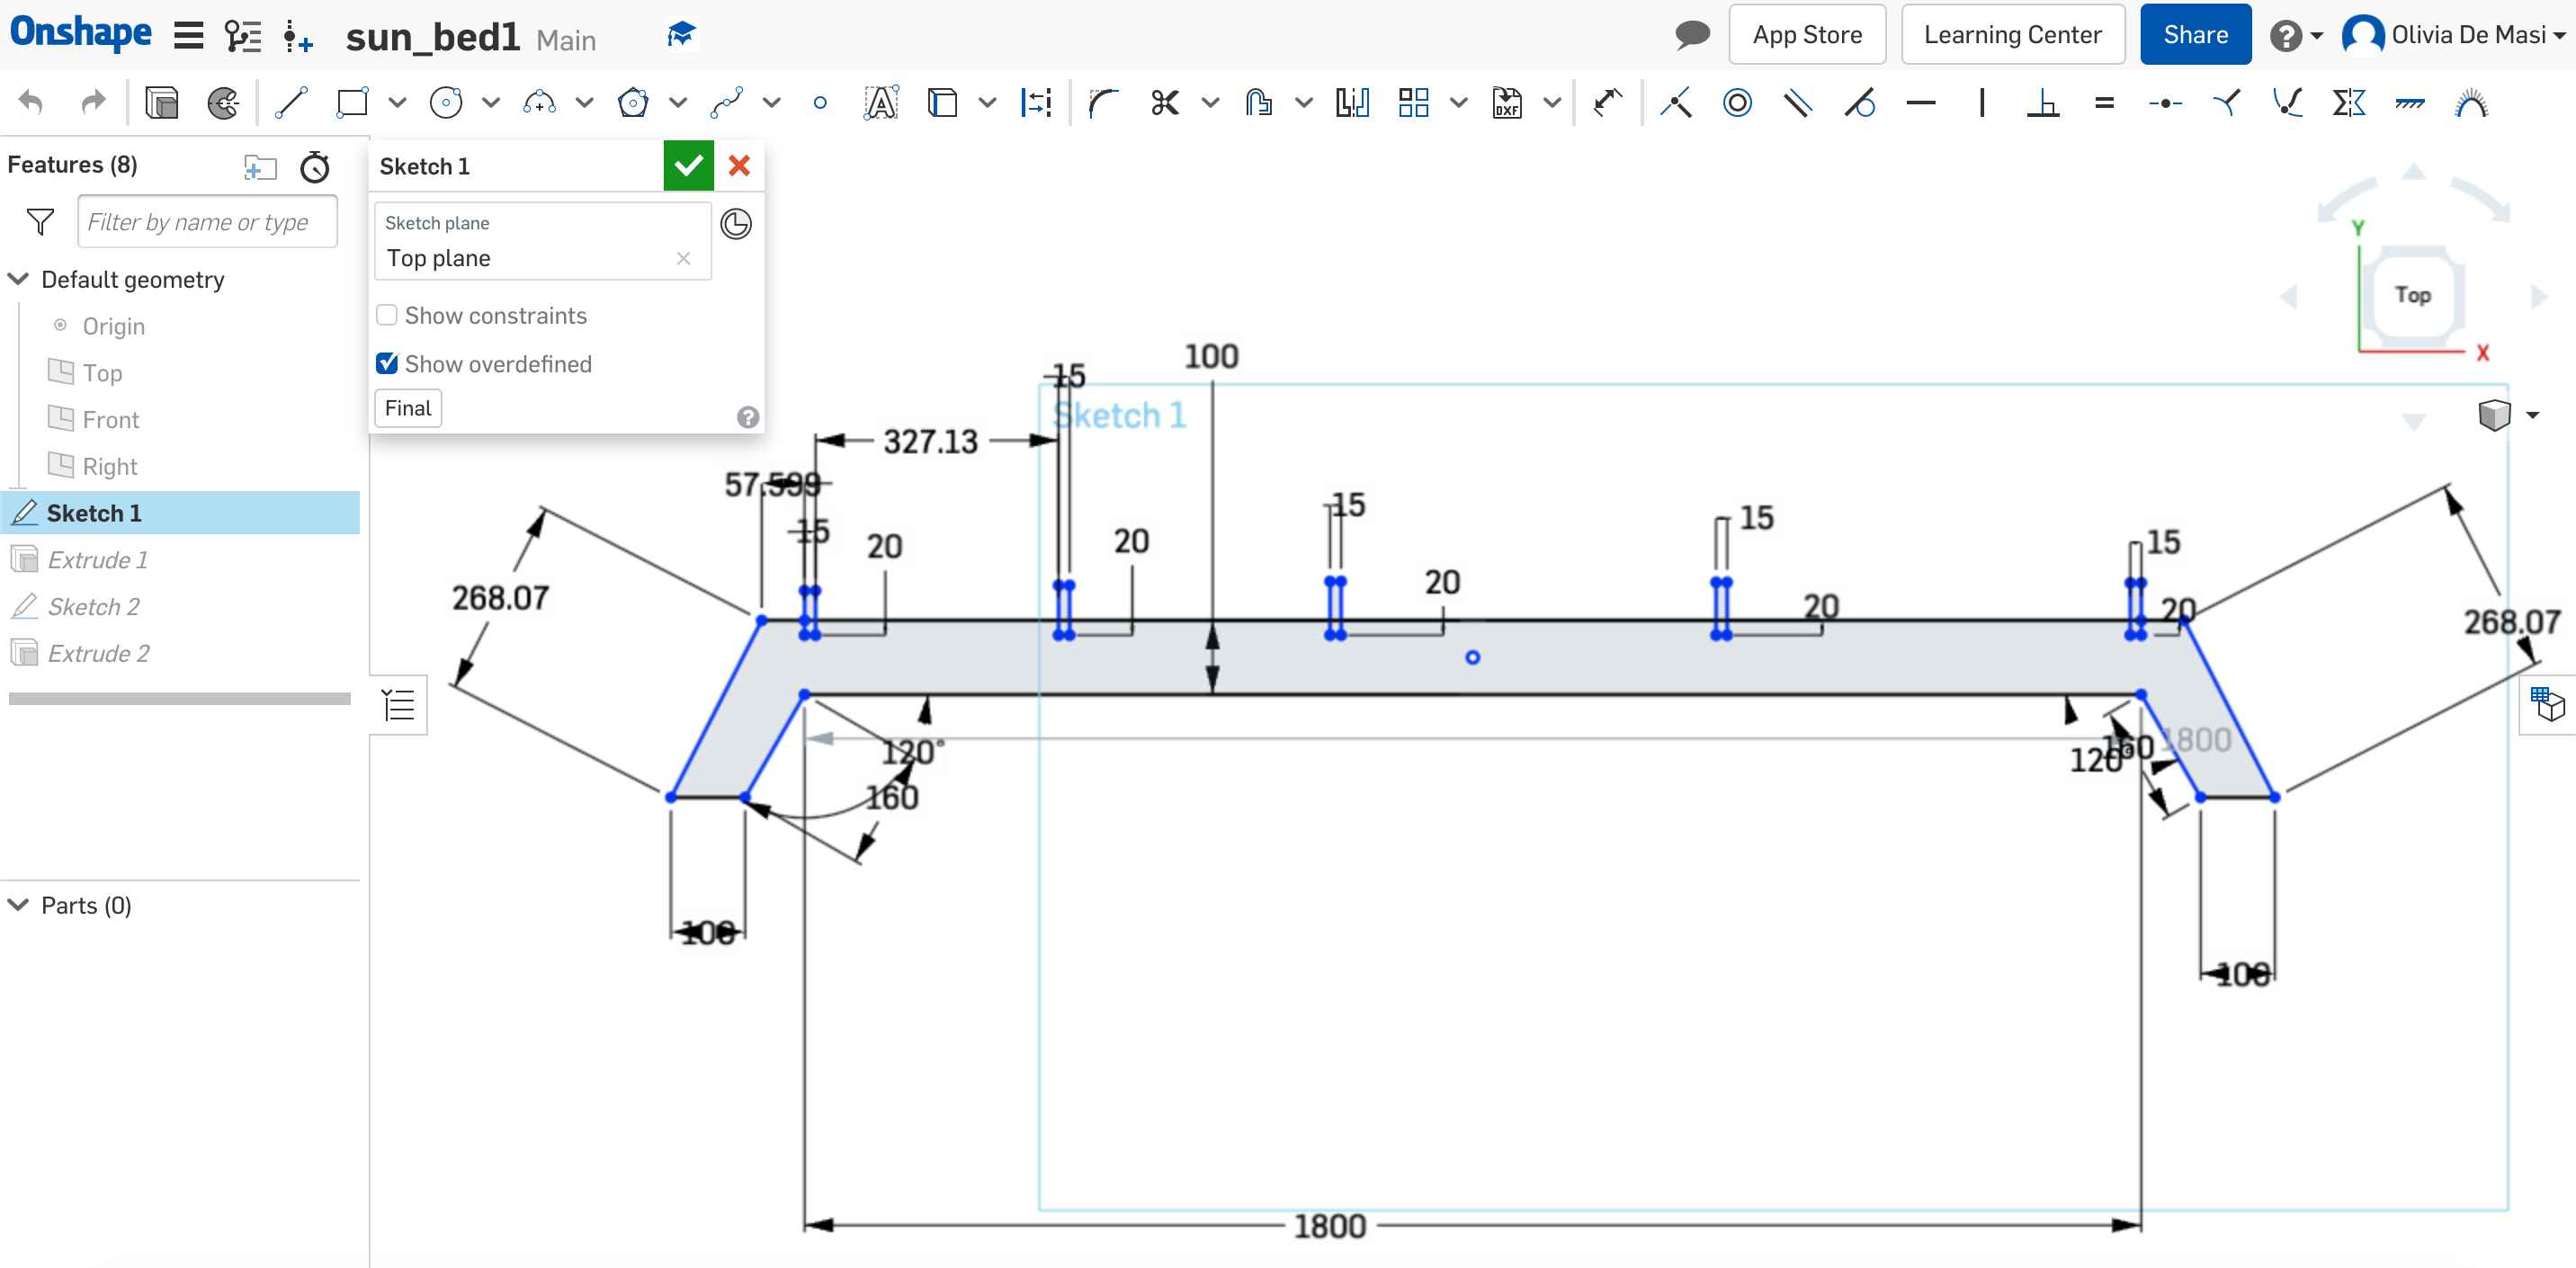This screenshot has width=2576, height=1268.
Task: Expand the Trim tool dropdown arrow
Action: tap(1210, 102)
